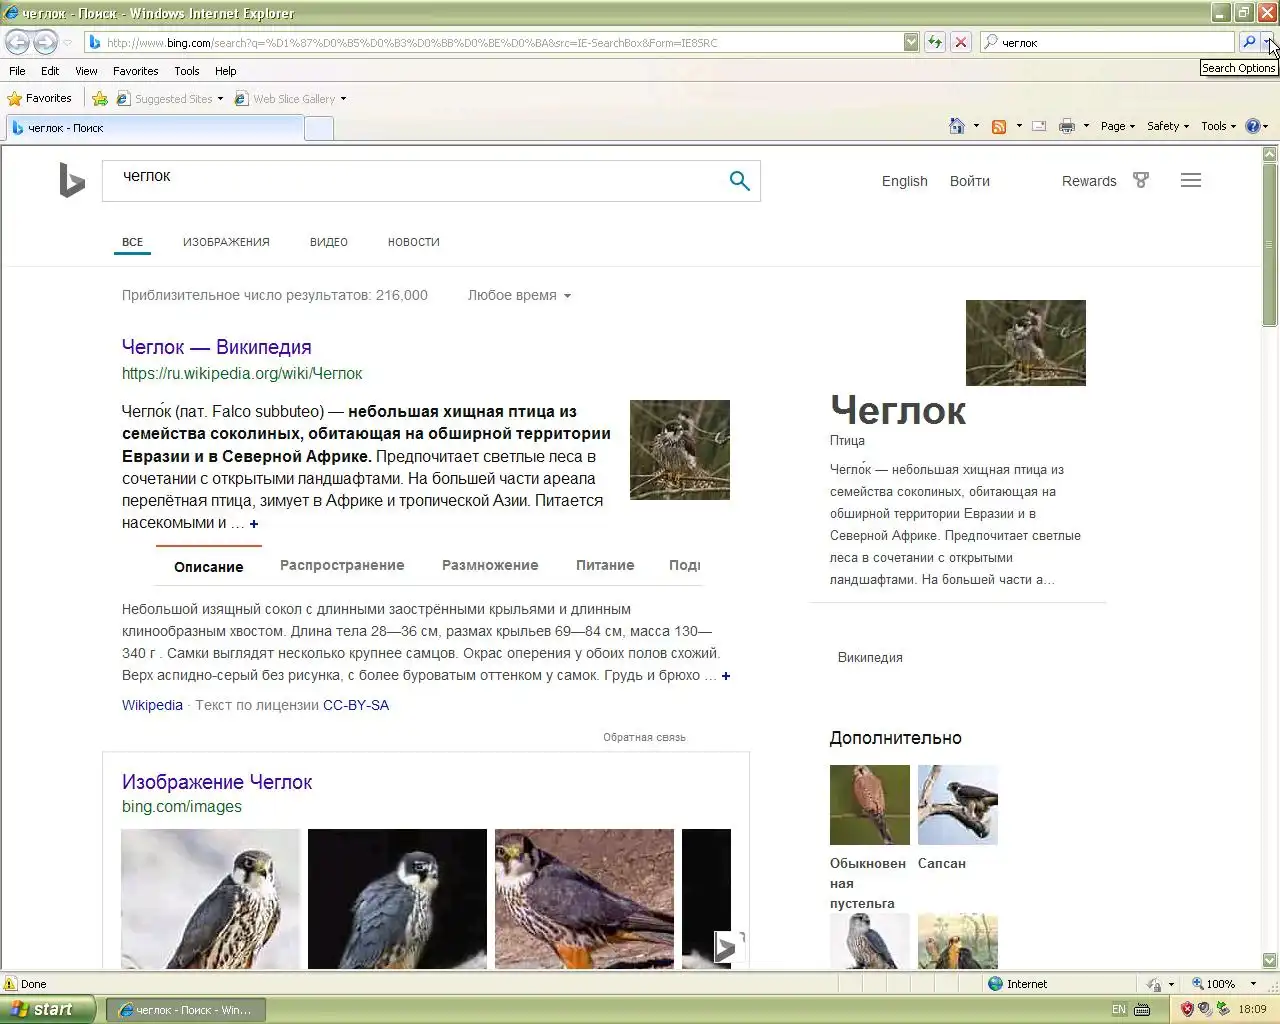The height and width of the screenshot is (1024, 1280).
Task: Click the Сапсан related bird thumbnail
Action: (957, 804)
